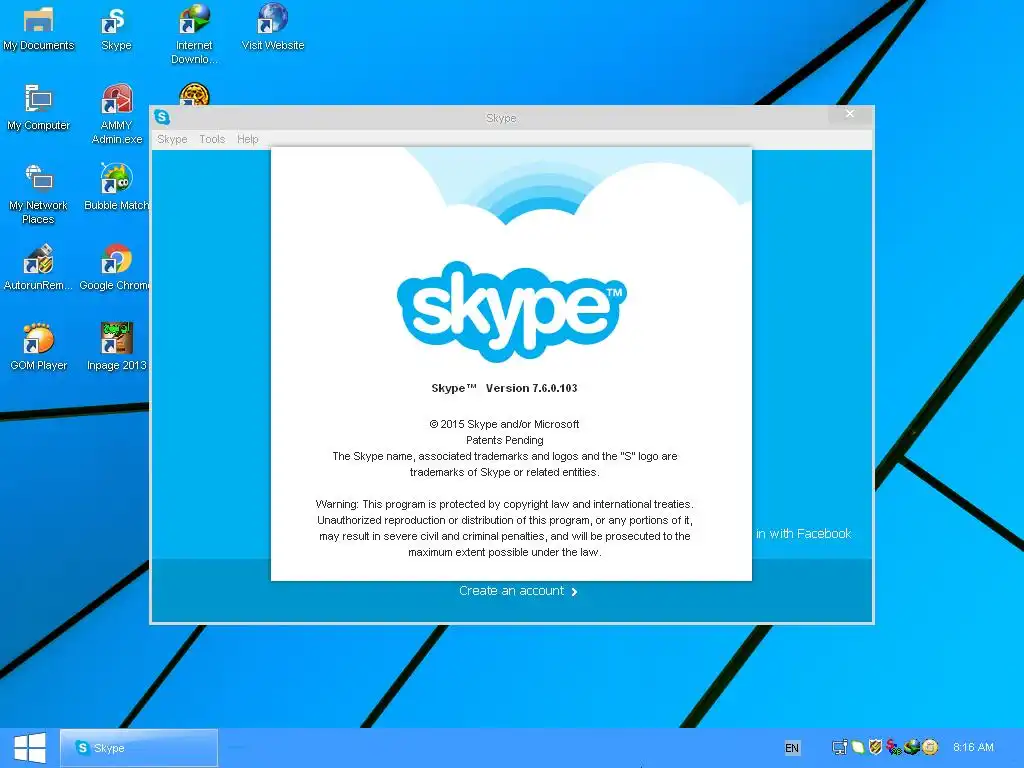Viewport: 1024px width, 768px height.
Task: Click the EN language indicator
Action: (x=792, y=748)
